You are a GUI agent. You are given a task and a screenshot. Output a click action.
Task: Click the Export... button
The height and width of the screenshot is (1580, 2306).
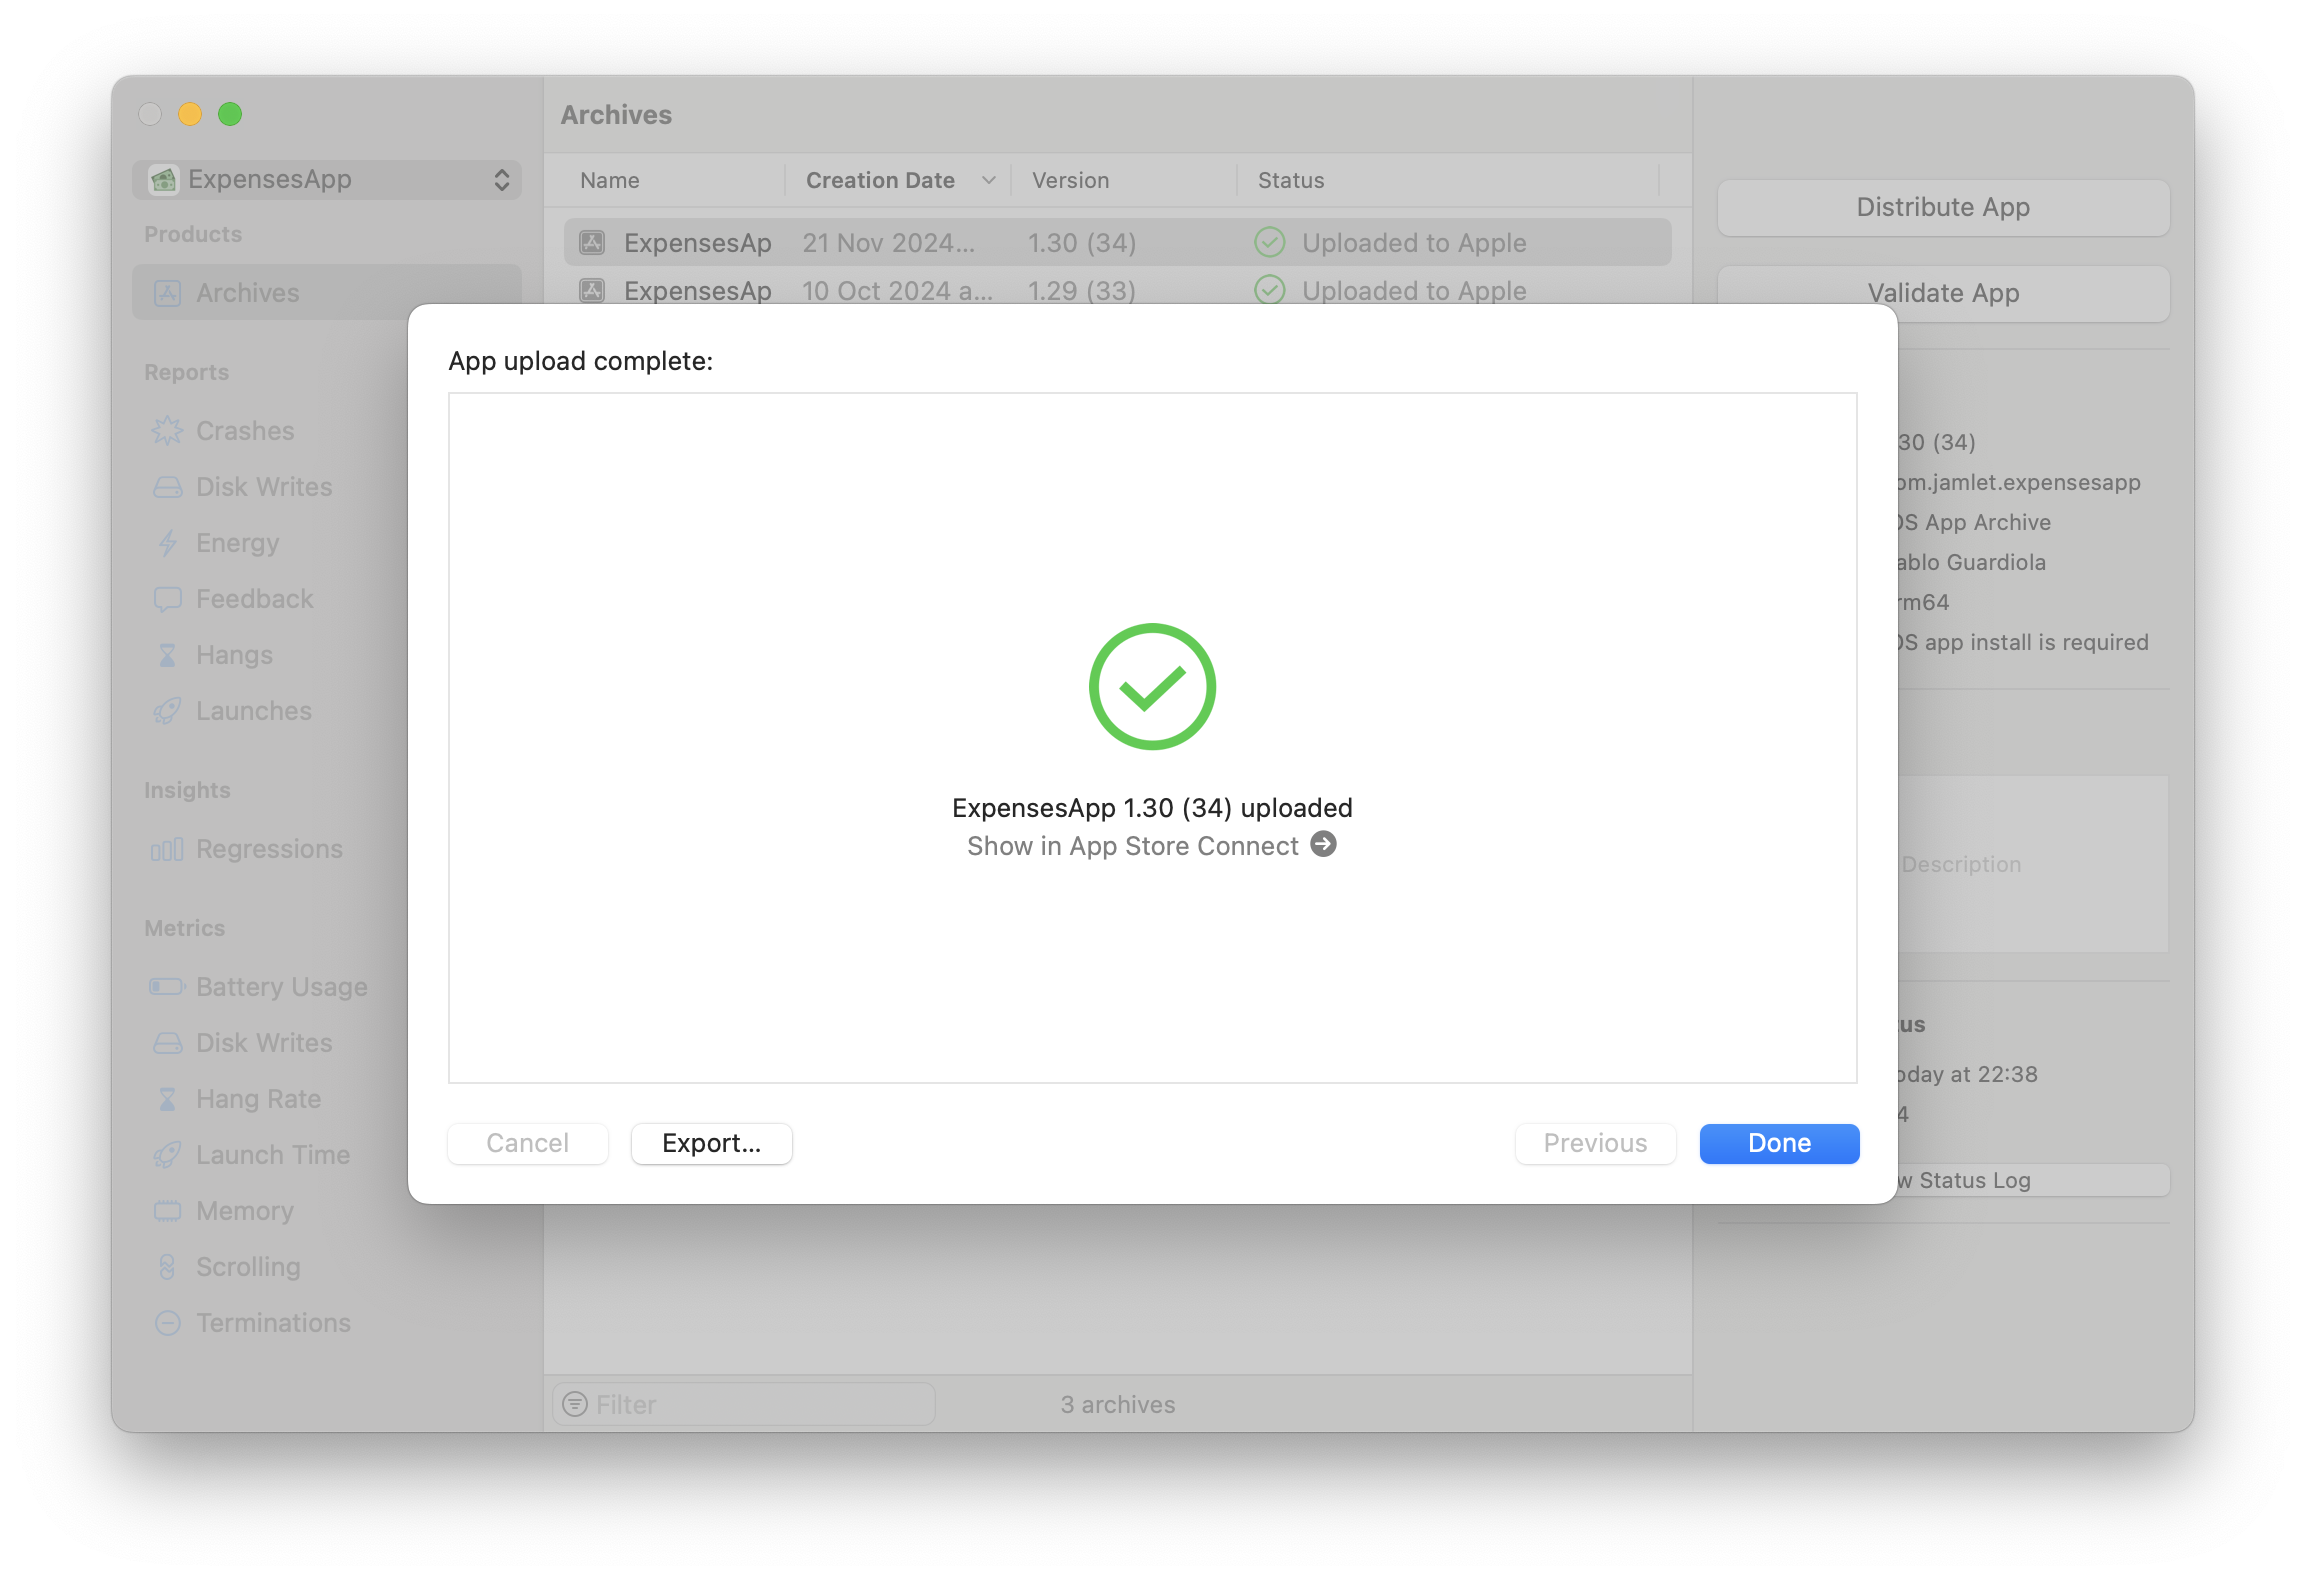[x=711, y=1143]
